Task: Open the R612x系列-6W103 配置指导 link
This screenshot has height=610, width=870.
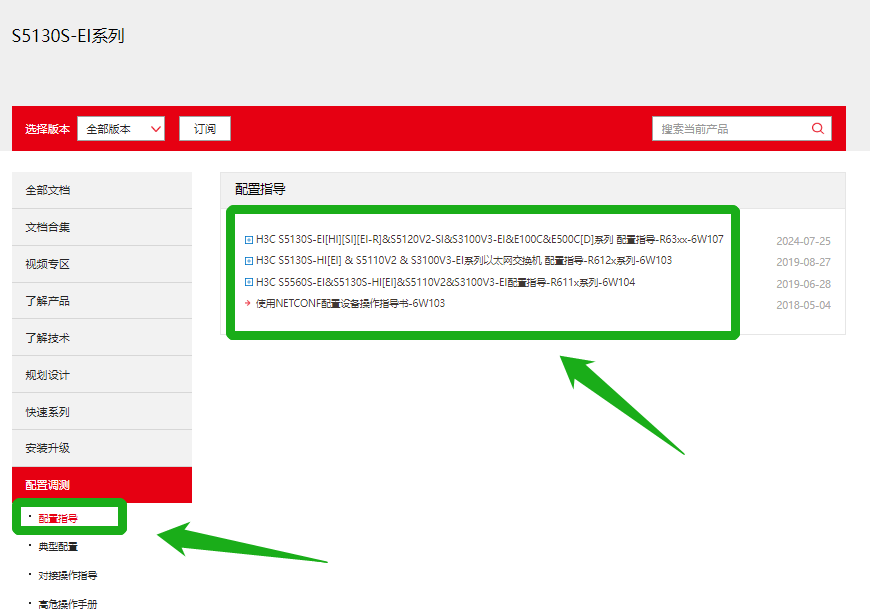Action: pyautogui.click(x=464, y=260)
